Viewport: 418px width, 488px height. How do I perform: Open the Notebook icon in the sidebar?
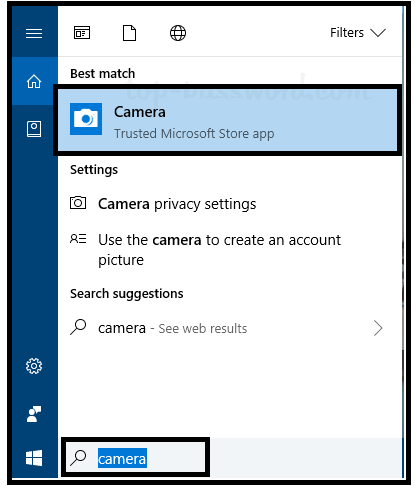(34, 129)
